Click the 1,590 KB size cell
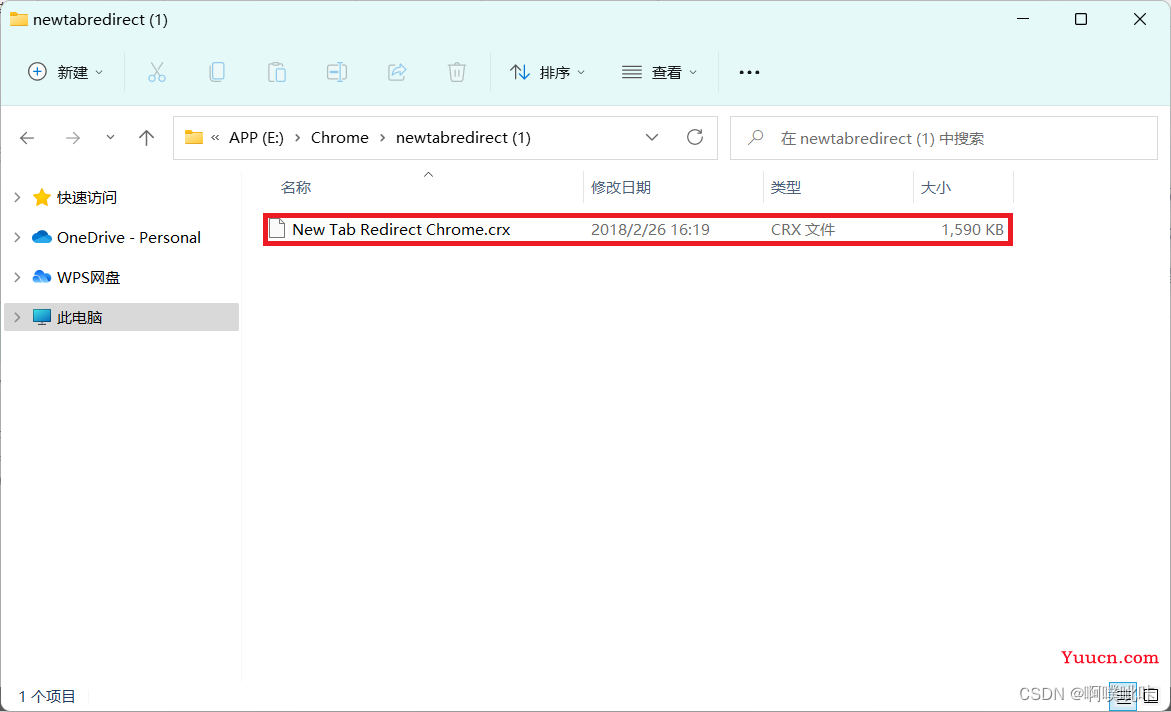This screenshot has width=1171, height=712. pyautogui.click(x=972, y=229)
